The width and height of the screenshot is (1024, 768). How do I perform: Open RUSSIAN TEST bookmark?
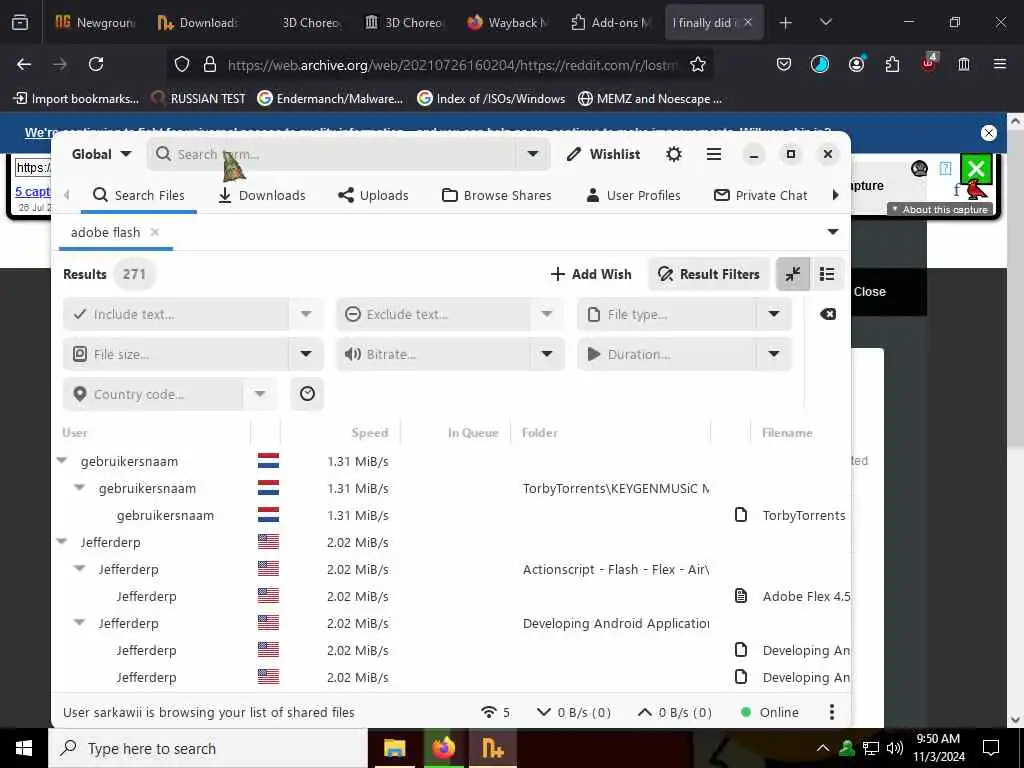[x=199, y=99]
